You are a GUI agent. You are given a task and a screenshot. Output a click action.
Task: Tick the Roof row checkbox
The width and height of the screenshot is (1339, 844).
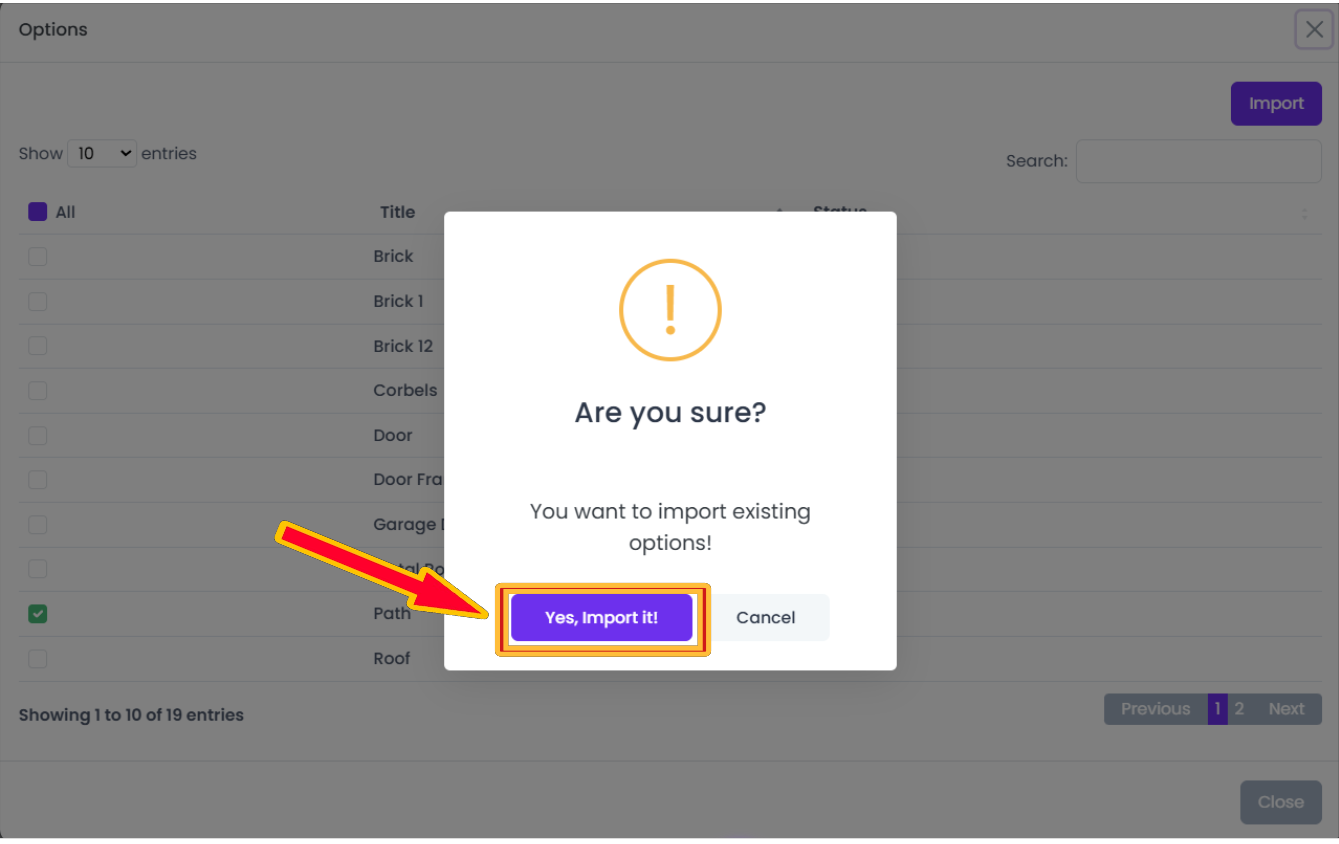tap(38, 659)
